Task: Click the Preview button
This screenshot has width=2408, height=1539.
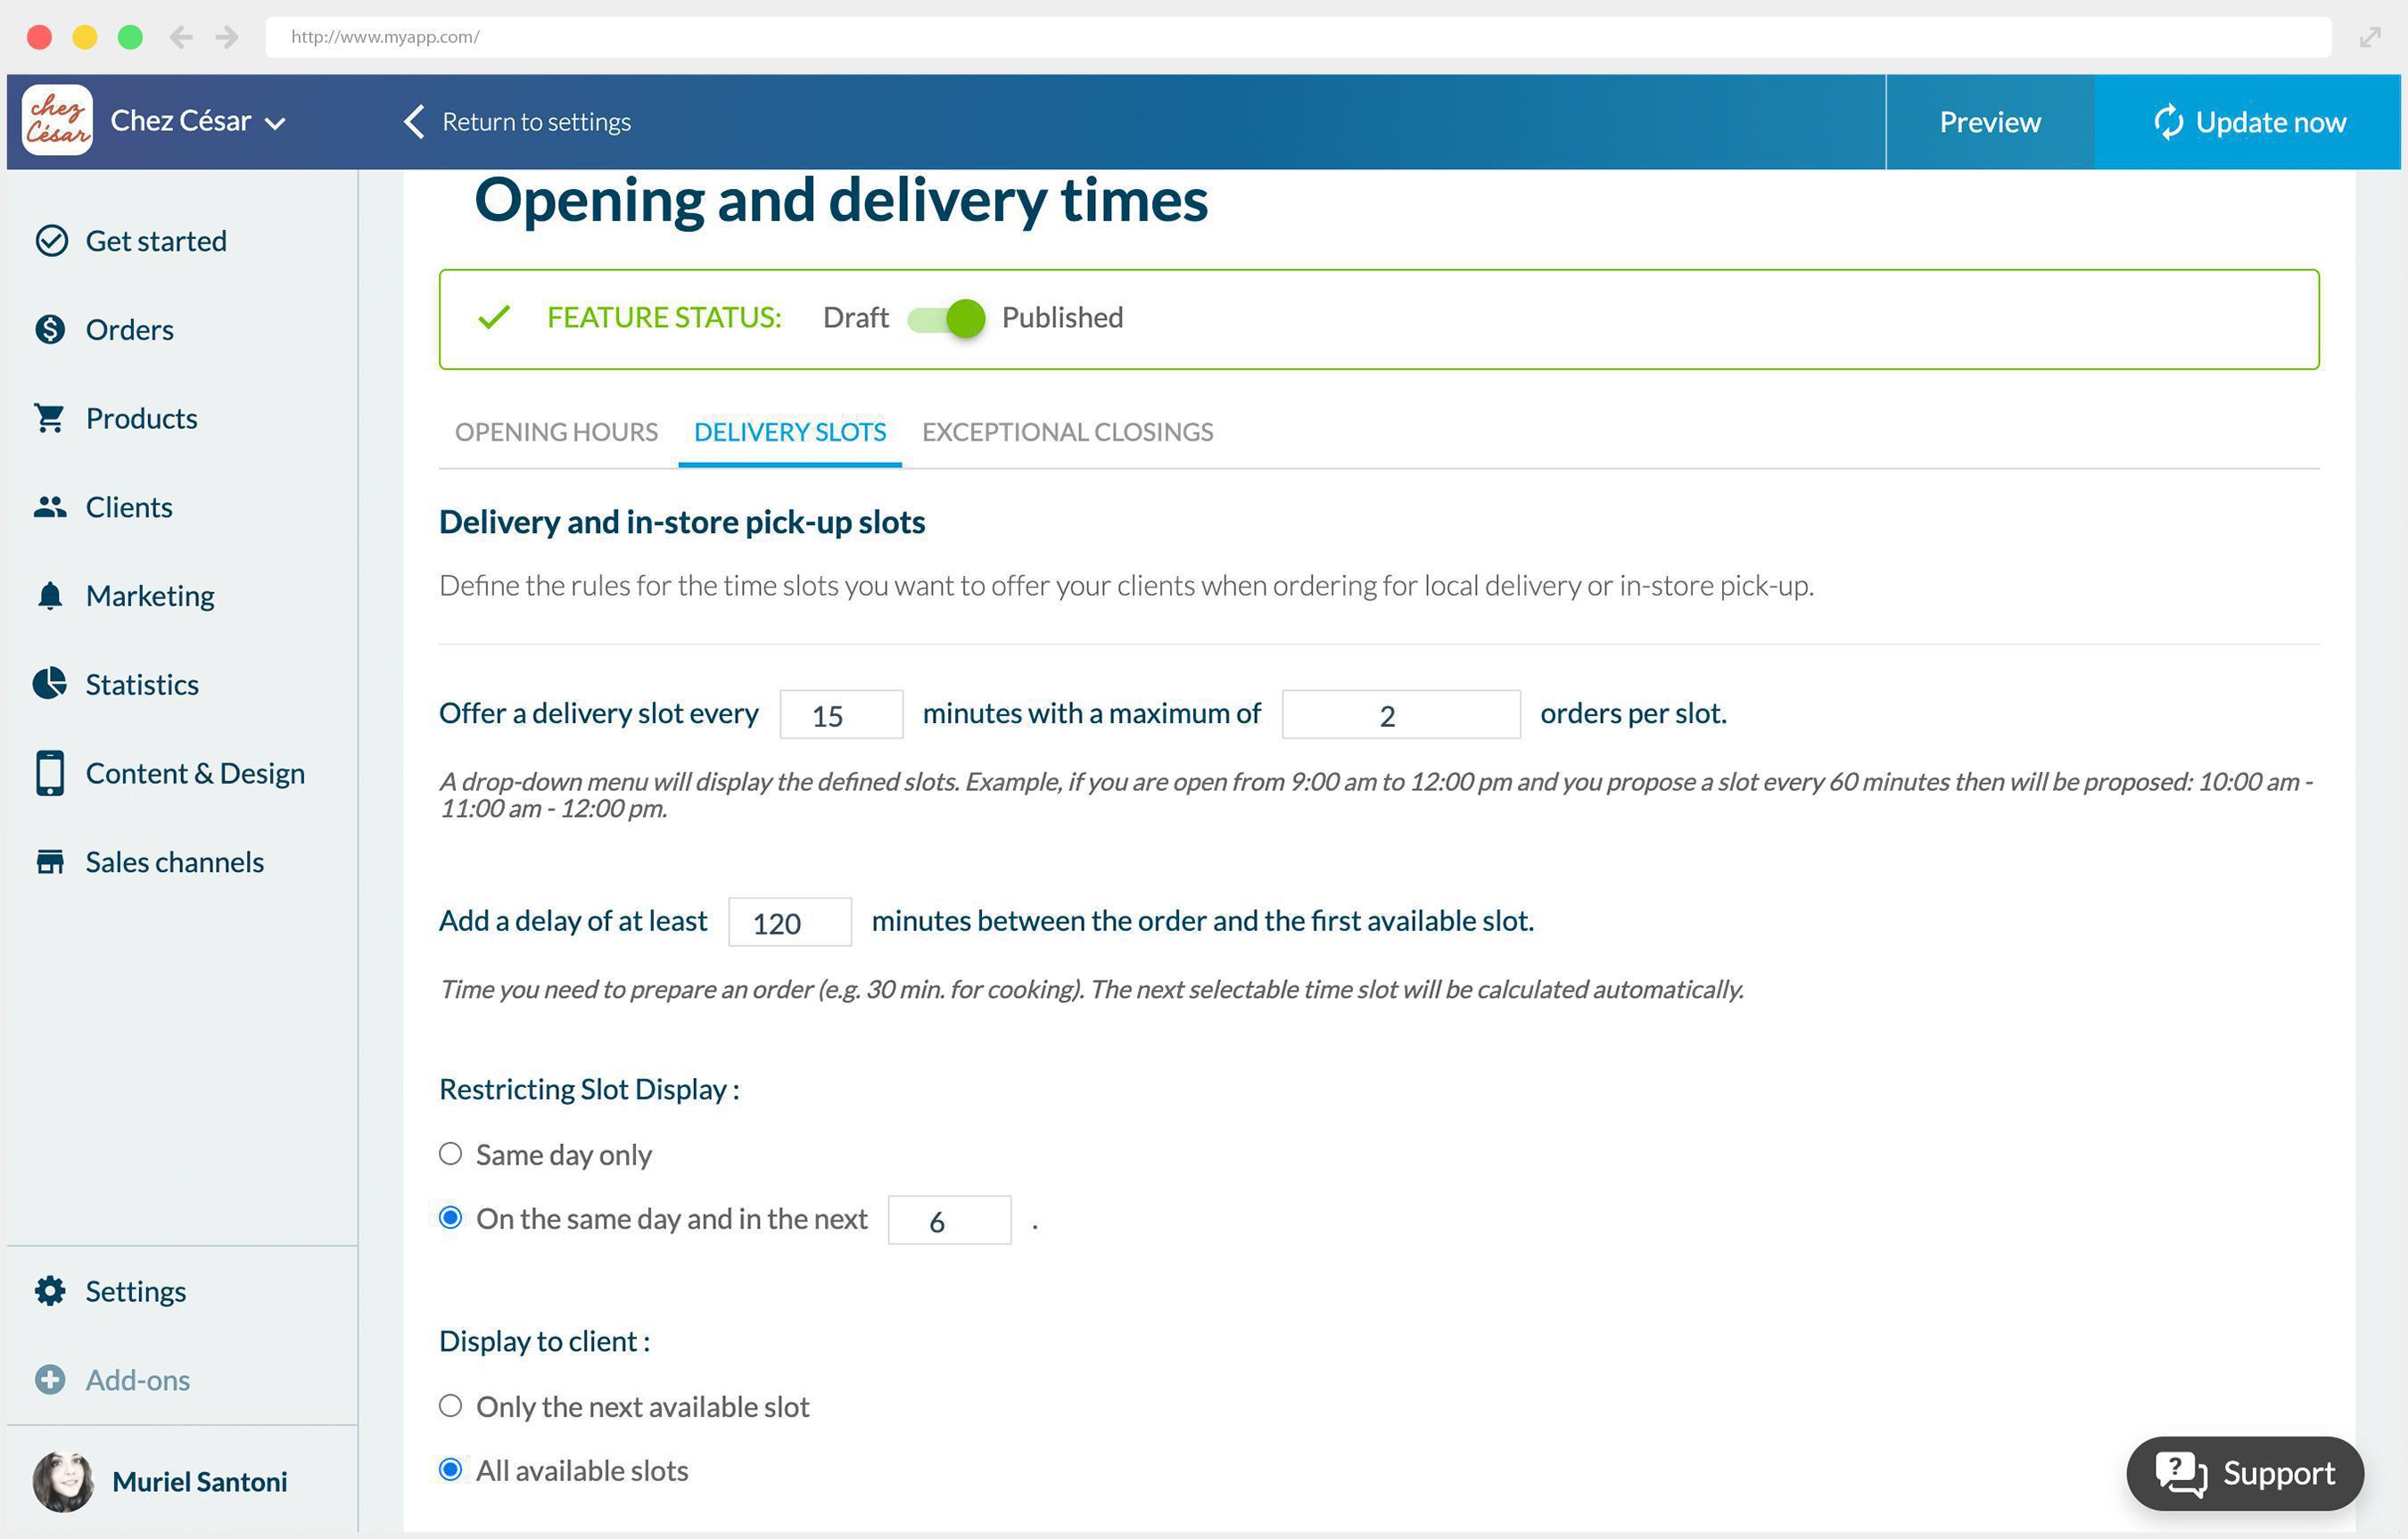Action: pos(1989,122)
